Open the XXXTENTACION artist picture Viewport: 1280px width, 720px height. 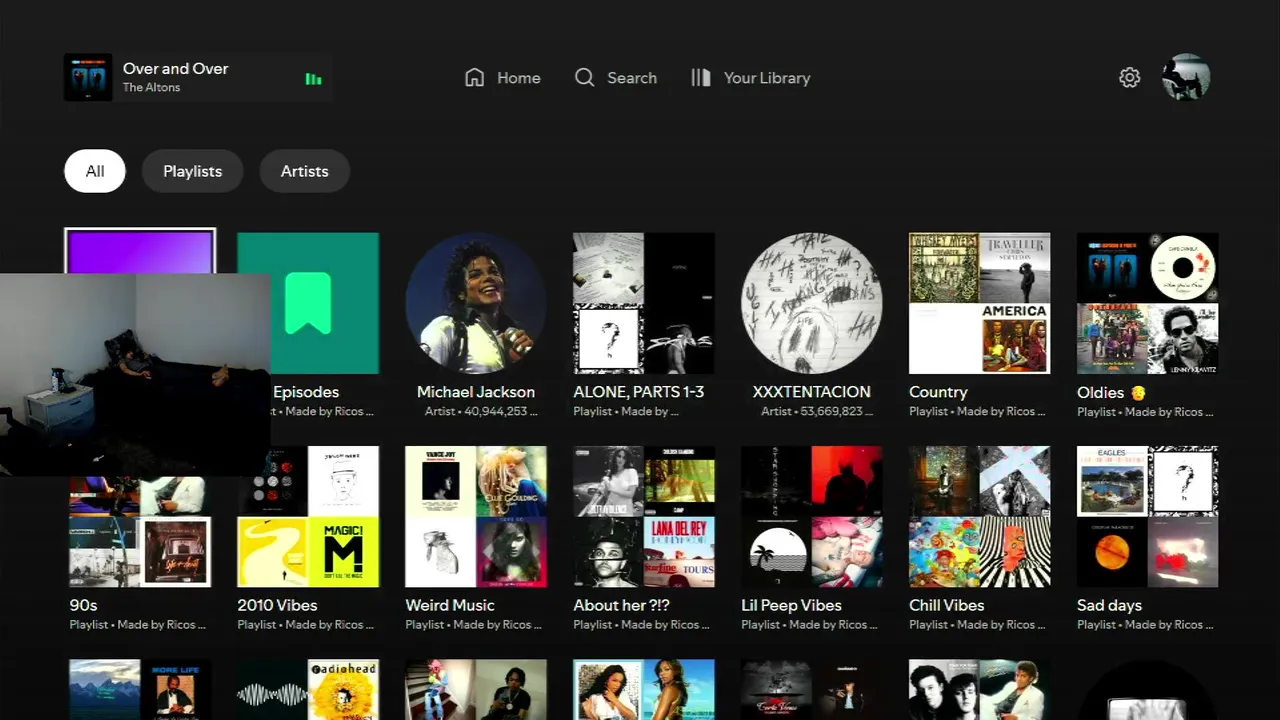point(812,303)
